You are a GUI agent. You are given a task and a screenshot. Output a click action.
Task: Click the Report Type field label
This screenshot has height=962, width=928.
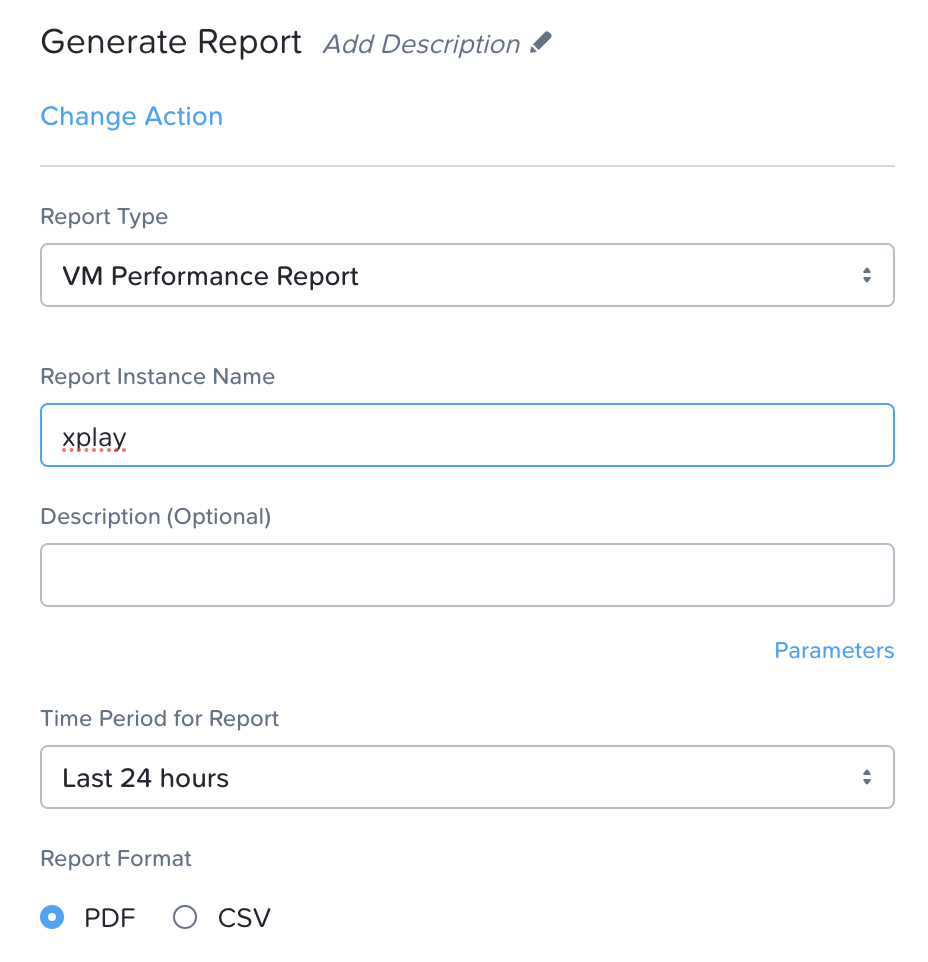[x=104, y=217]
